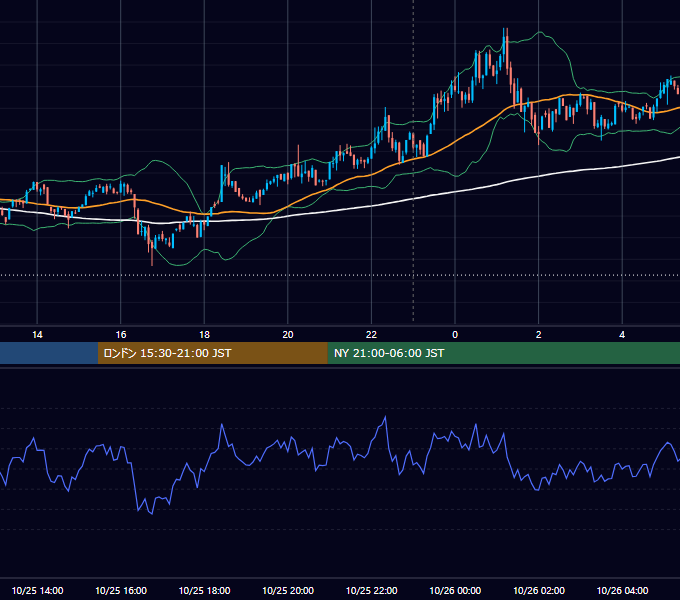Click the 10/26 02:00 date label
Screen dimensions: 680x600
tap(539, 590)
